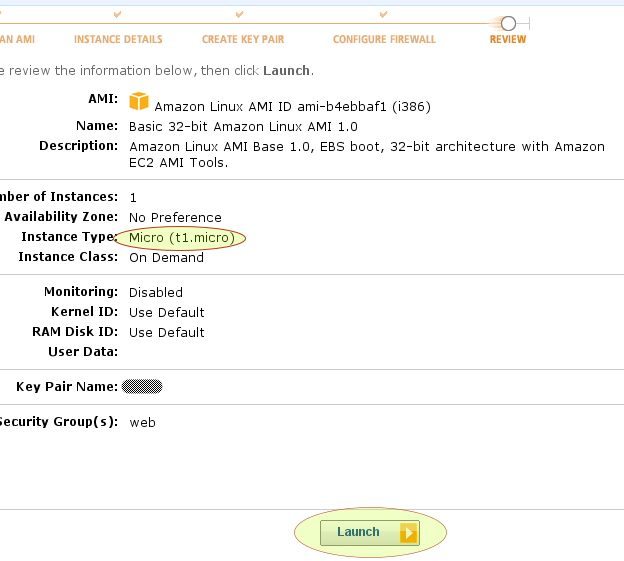Image resolution: width=624 pixels, height=561 pixels.
Task: Click checkmark above Instance Details
Action: [x=117, y=15]
